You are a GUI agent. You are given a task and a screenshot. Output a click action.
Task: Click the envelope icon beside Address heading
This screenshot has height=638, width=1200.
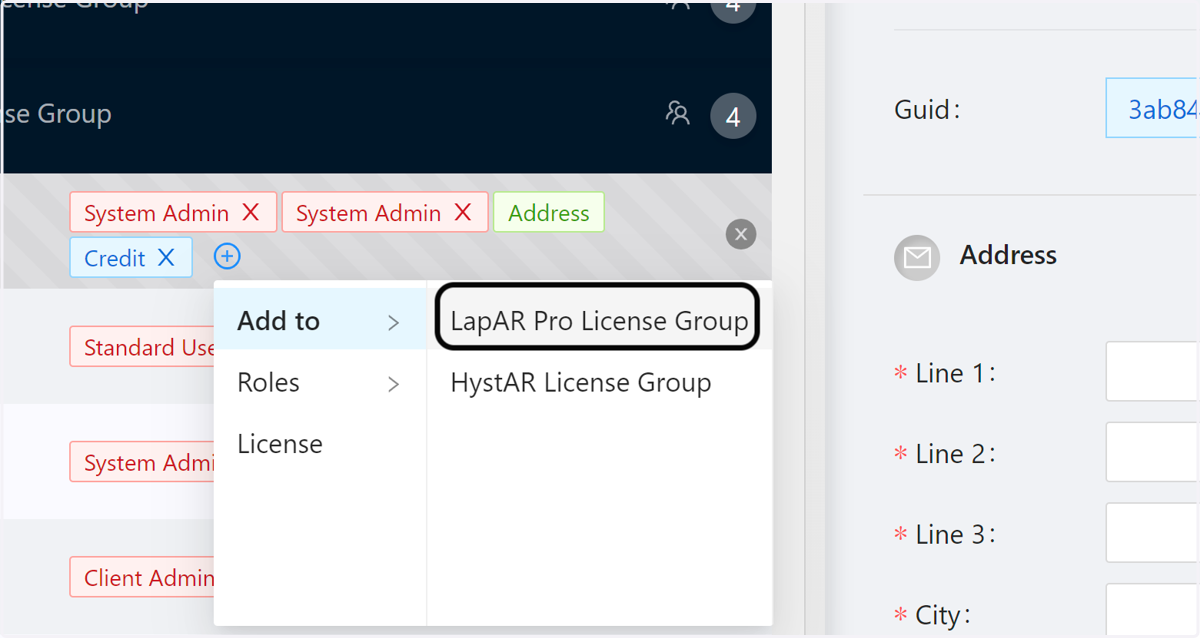(x=917, y=258)
